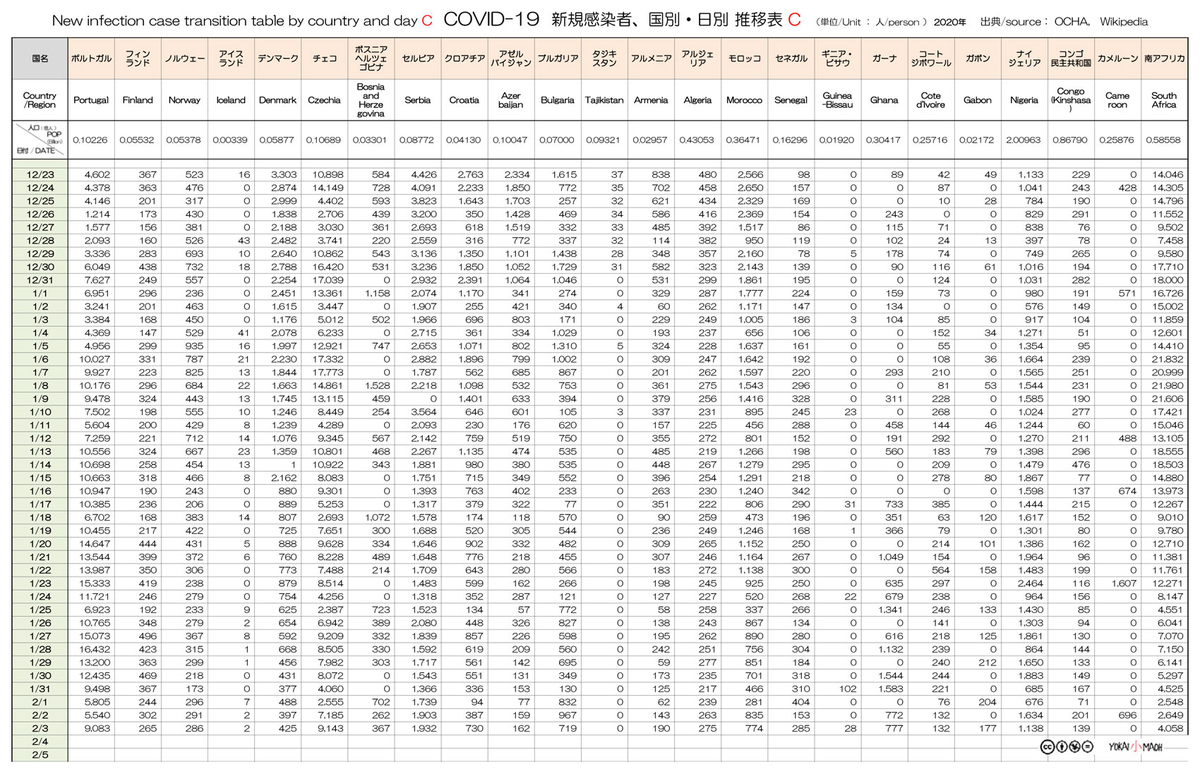Screen dimensions: 1200x769
Task: Select the 'Cote d'Ivoire' column header
Action: click(930, 101)
